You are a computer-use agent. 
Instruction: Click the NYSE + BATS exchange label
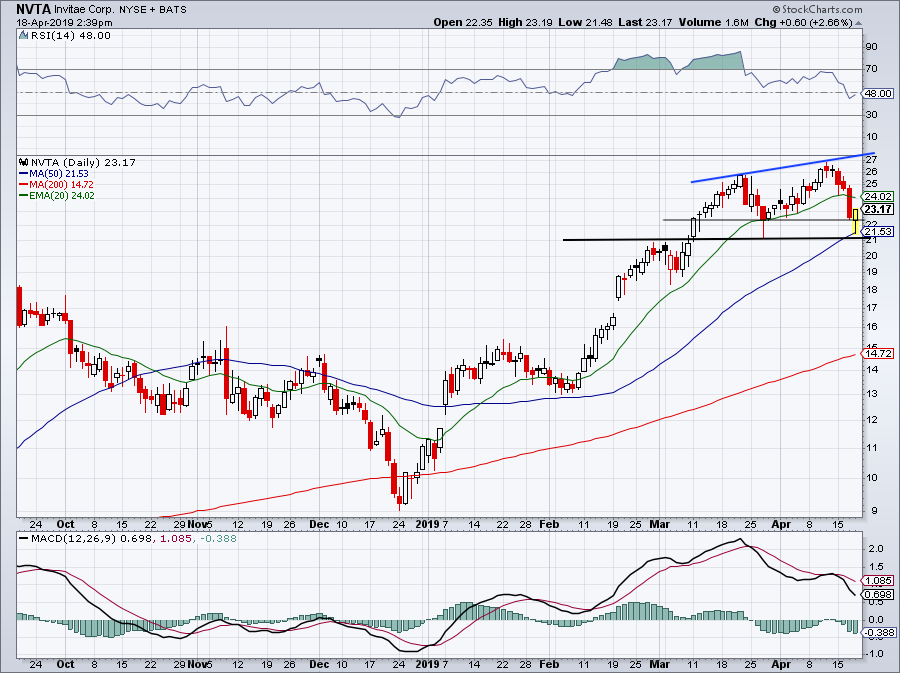coord(153,10)
